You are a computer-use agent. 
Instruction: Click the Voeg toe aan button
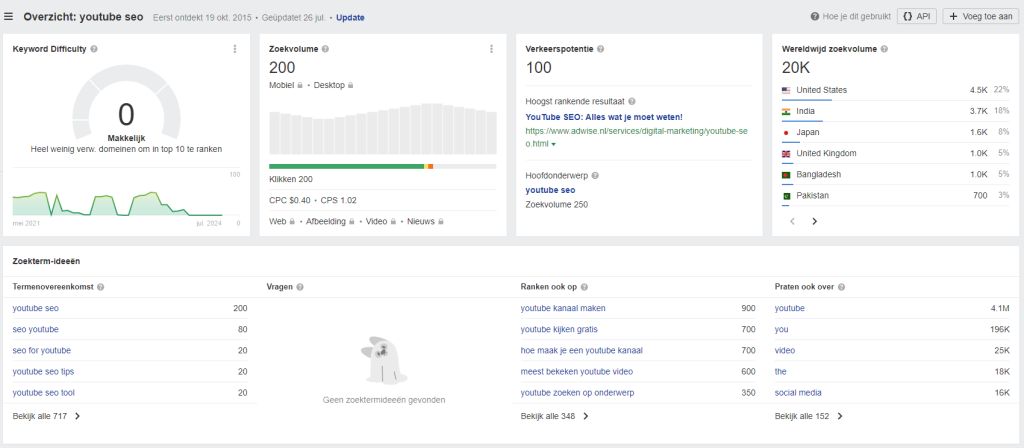point(982,16)
